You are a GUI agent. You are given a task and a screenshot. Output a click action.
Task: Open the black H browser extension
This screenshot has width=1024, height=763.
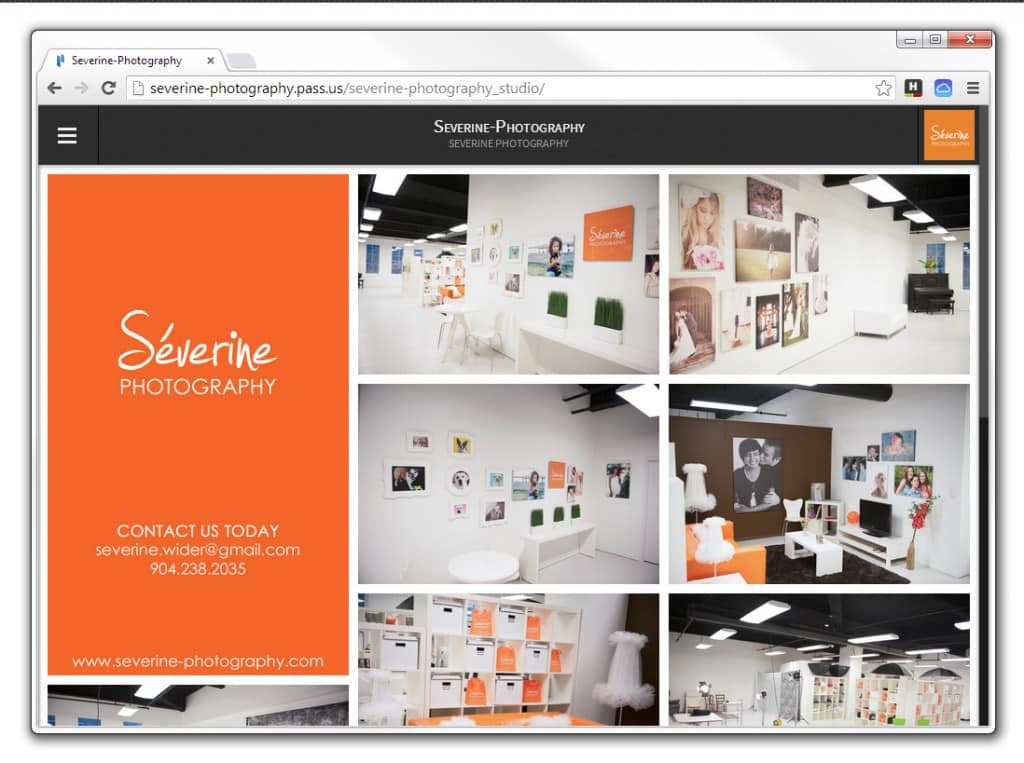[x=913, y=88]
